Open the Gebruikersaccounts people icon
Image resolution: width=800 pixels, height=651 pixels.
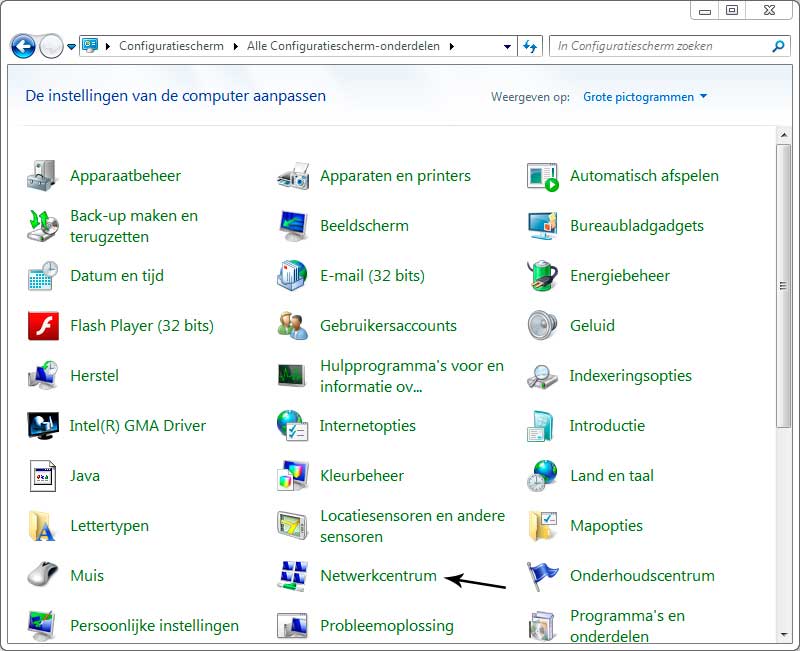pos(293,326)
